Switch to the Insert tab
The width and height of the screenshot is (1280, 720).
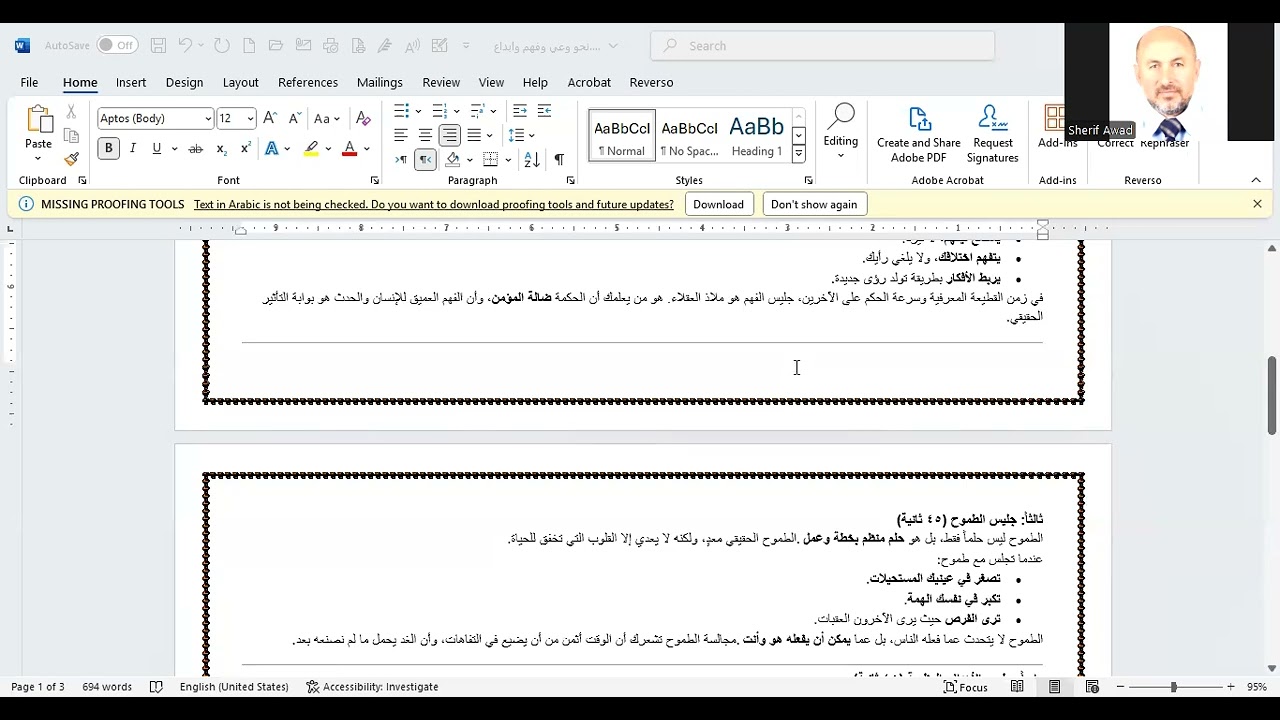pyautogui.click(x=131, y=82)
